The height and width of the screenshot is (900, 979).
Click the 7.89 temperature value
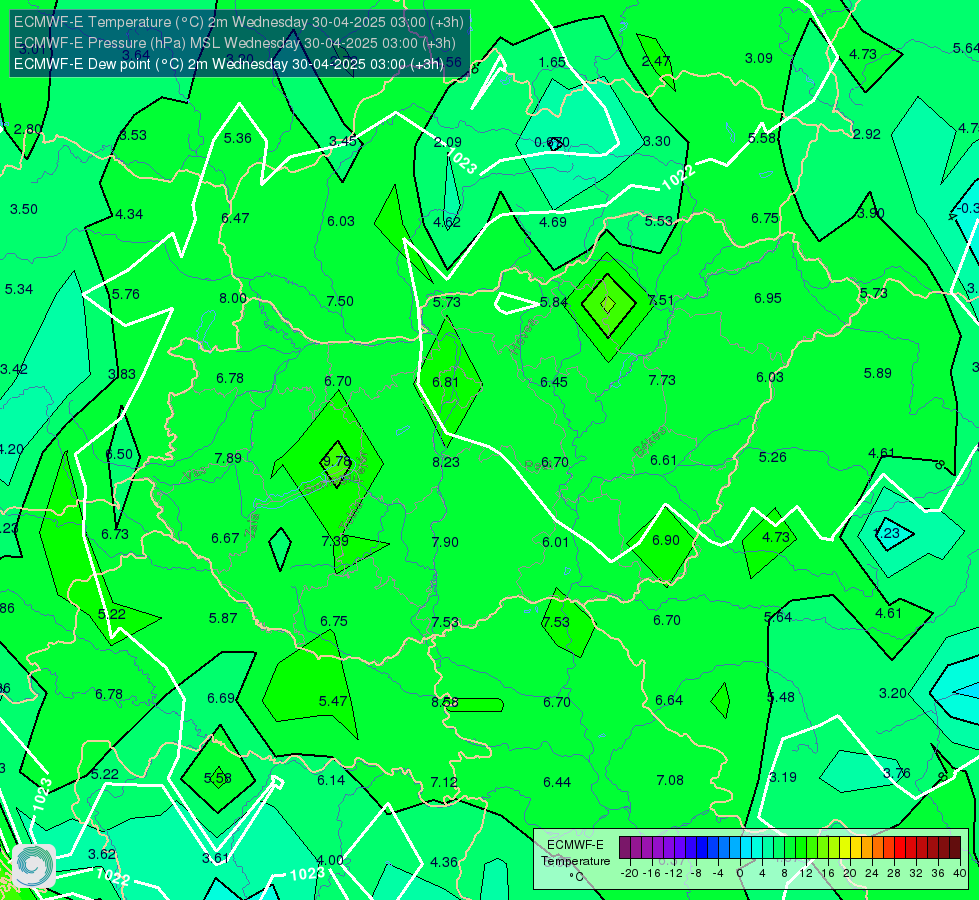(228, 458)
